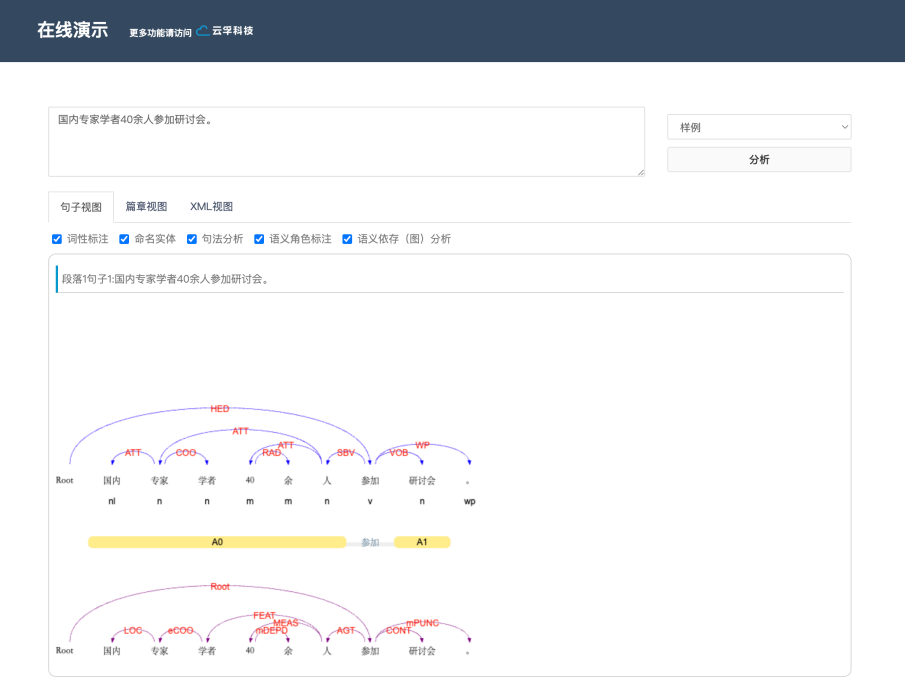Click the HED dependency arc label
Screen dimensions: 905x682
(x=220, y=409)
